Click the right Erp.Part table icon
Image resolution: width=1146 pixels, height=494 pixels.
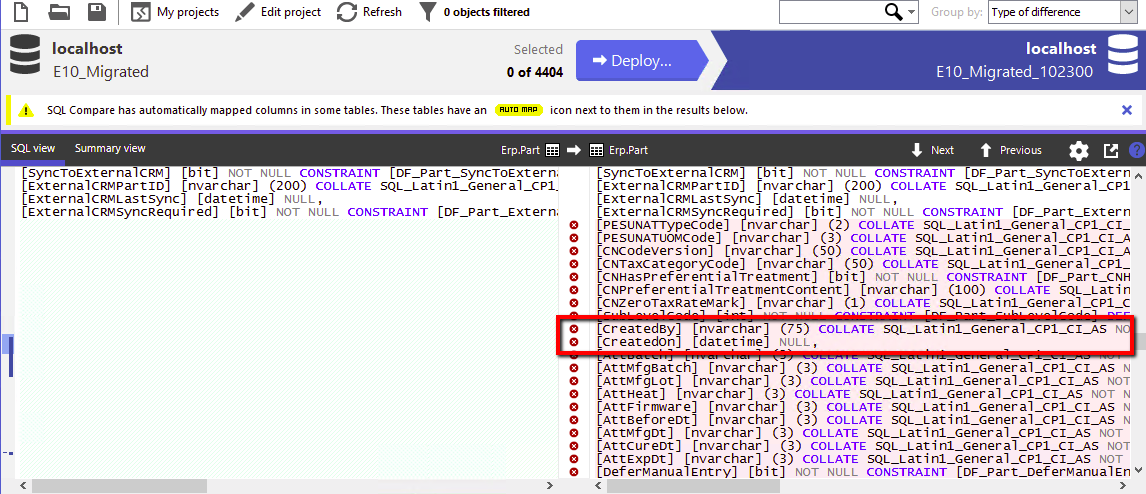(x=596, y=151)
